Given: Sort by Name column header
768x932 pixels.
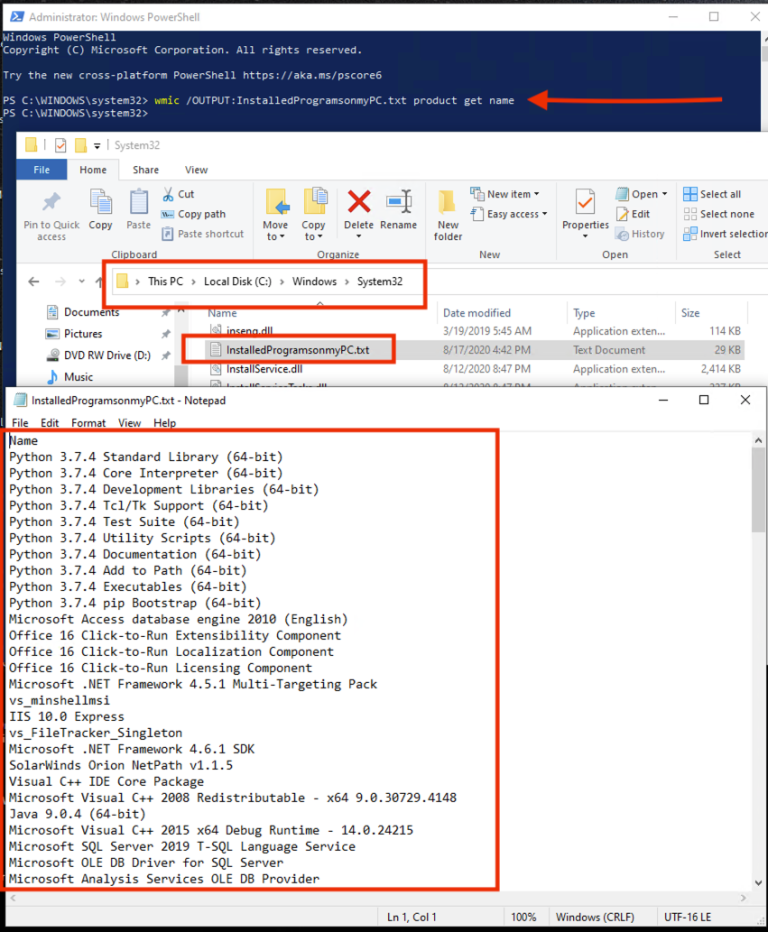Looking at the screenshot, I should [222, 313].
